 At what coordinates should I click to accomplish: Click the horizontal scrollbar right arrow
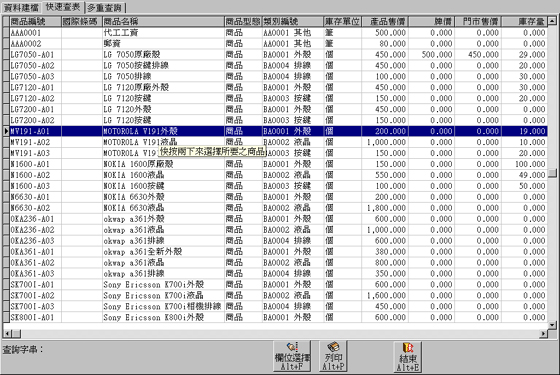543,334
